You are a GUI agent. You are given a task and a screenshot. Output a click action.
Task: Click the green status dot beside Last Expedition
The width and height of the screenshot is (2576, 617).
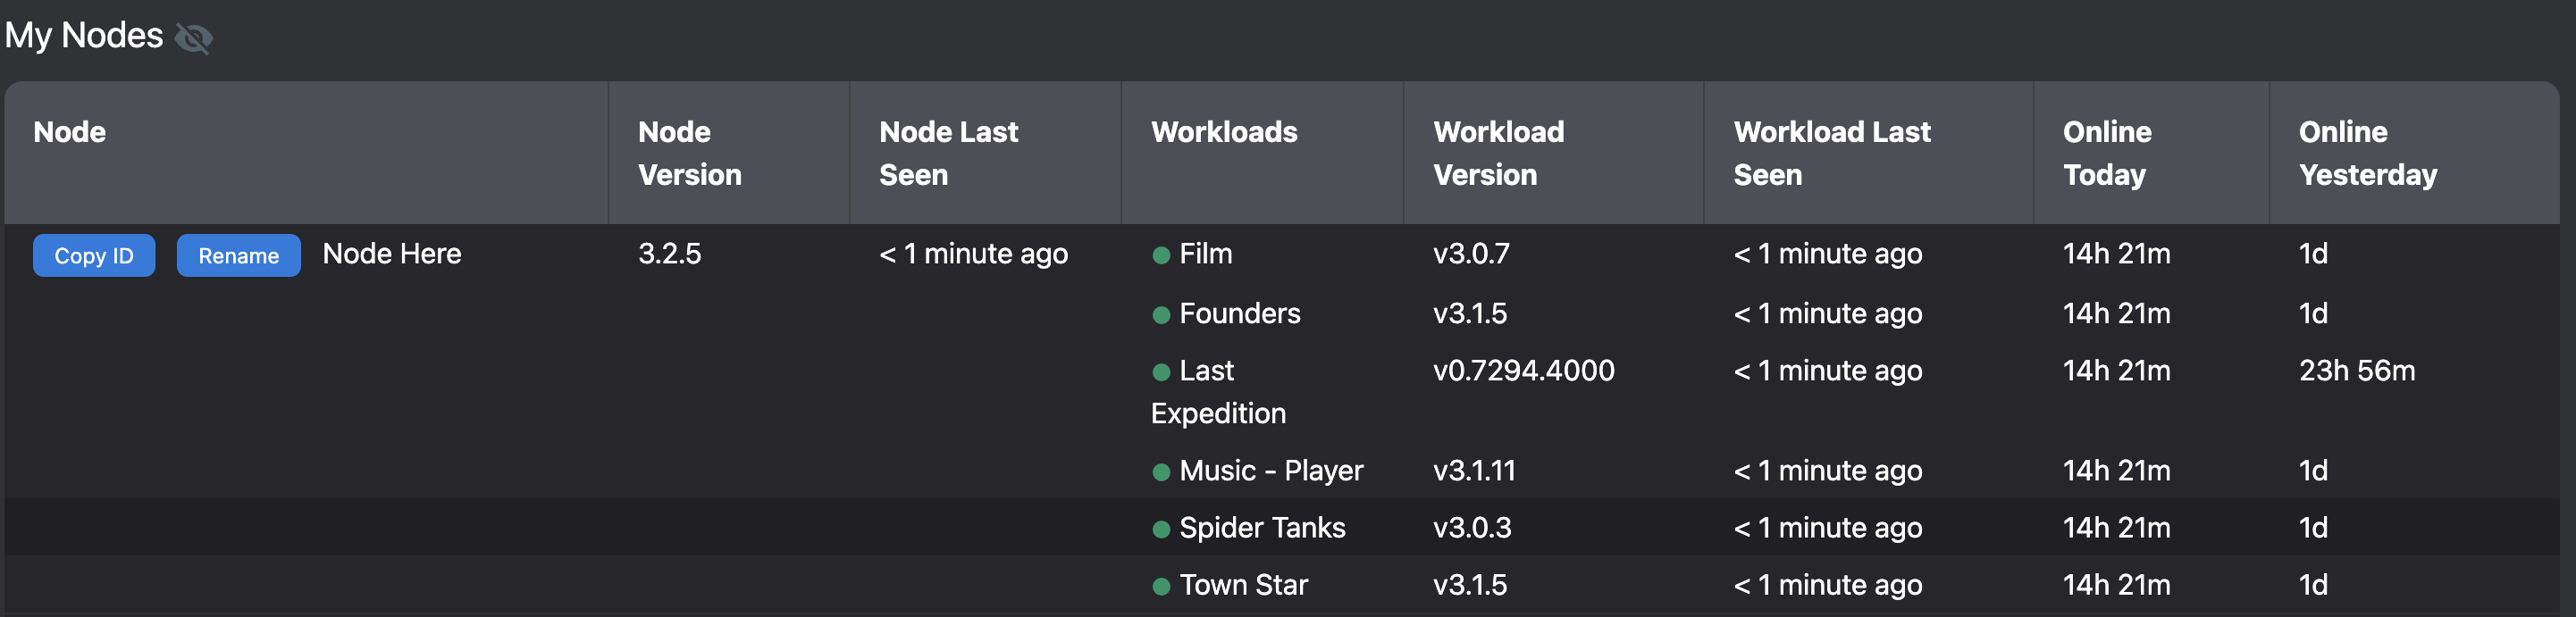click(1161, 373)
